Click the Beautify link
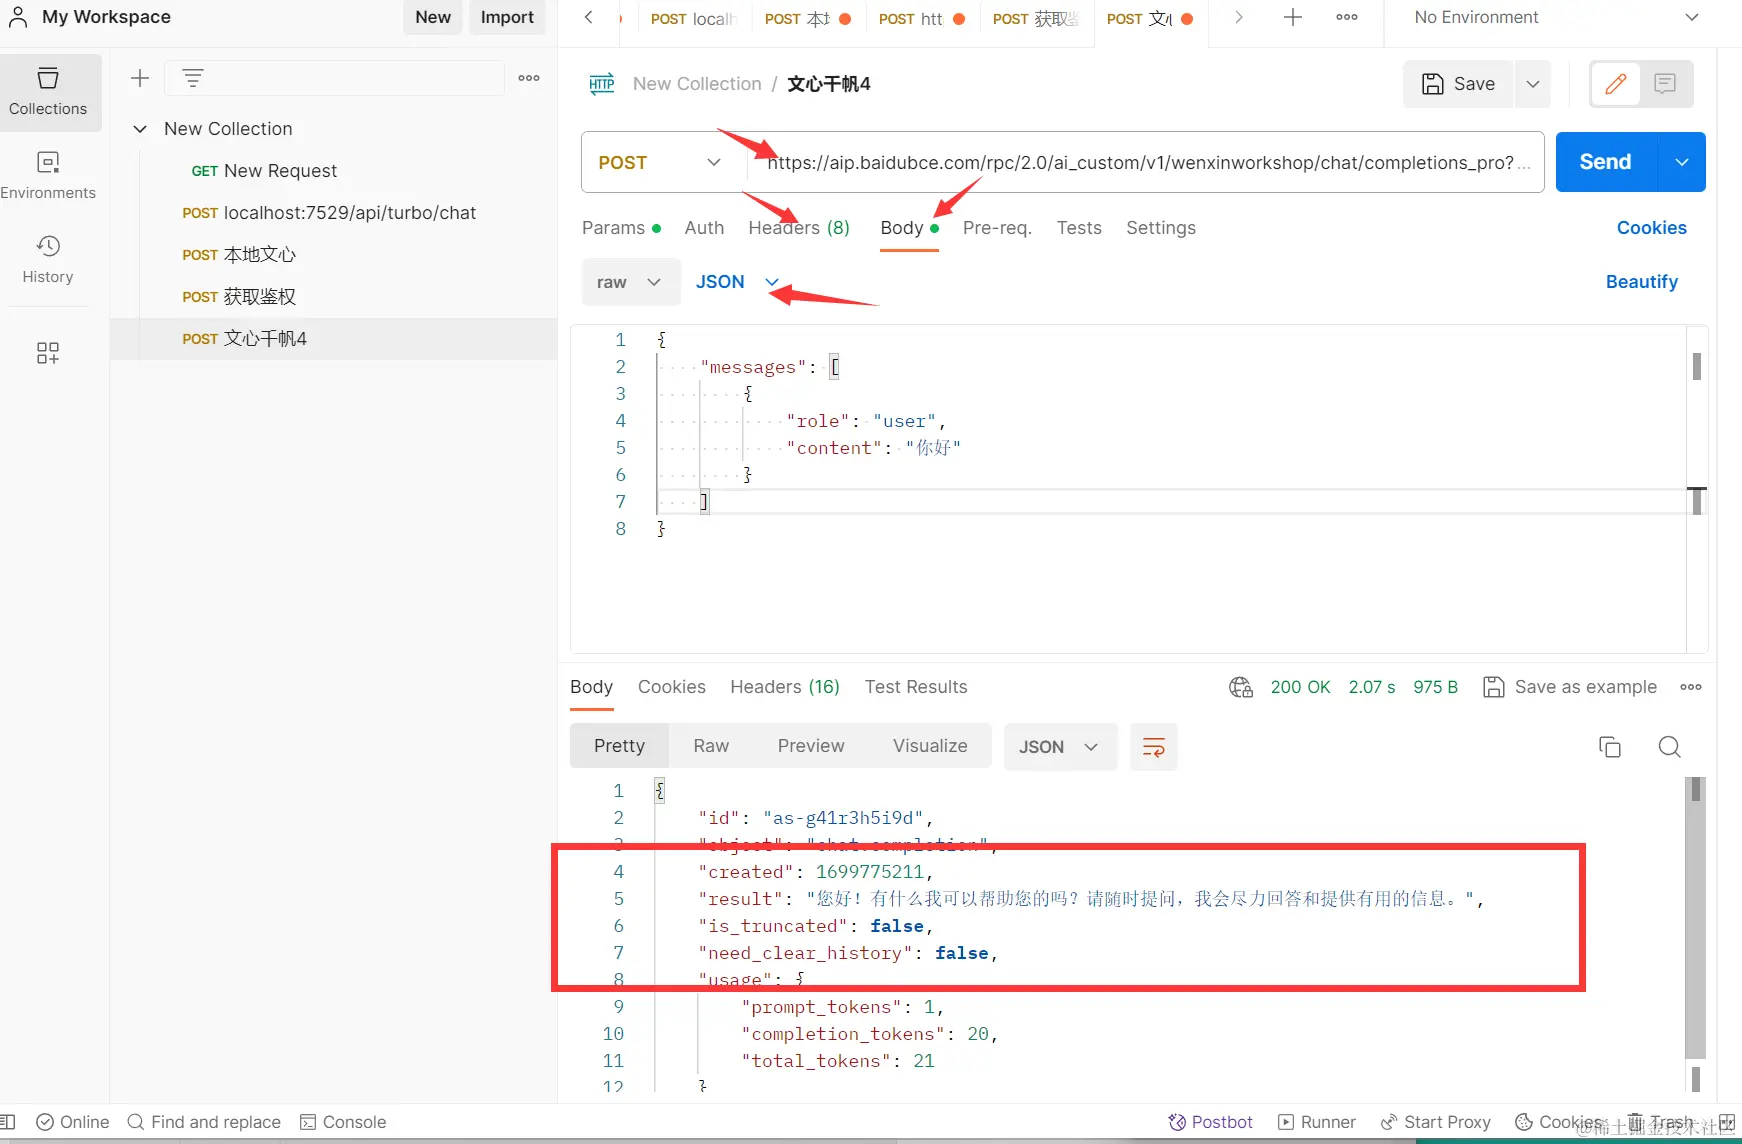The width and height of the screenshot is (1742, 1144). (x=1642, y=282)
